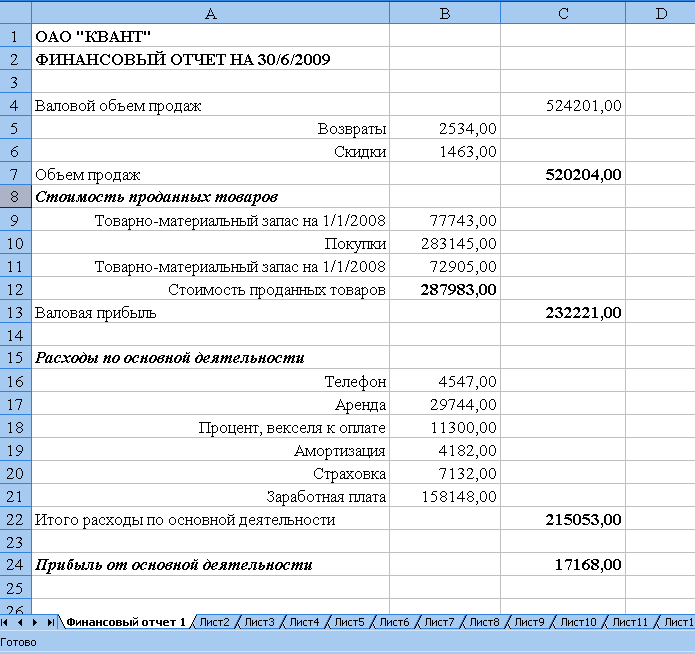Switch to Лист7 sheet tab
This screenshot has height=654, width=695.
pos(439,623)
